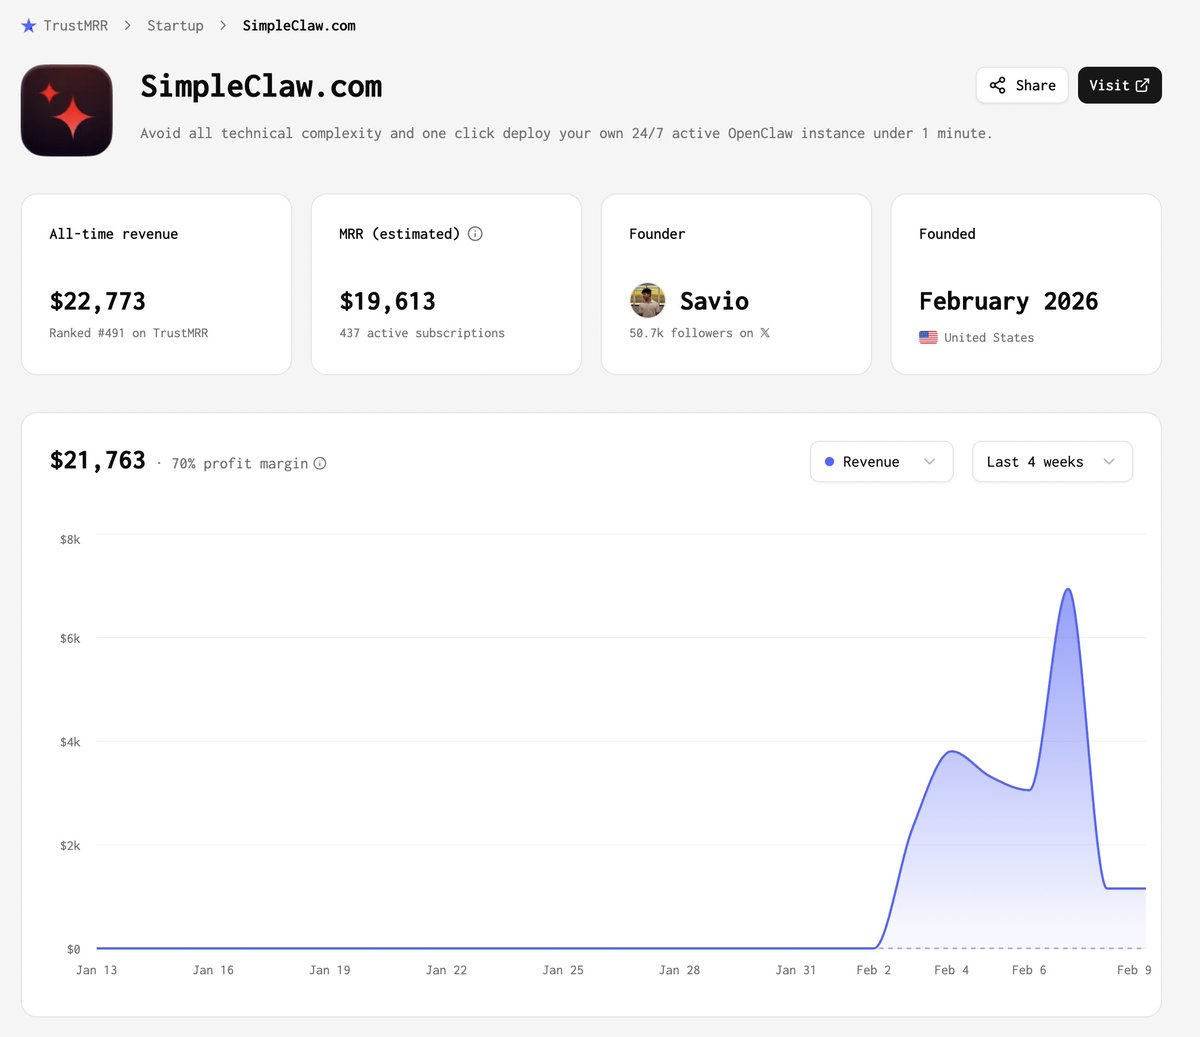Click the Ranked #491 on TrustMRR text

129,333
